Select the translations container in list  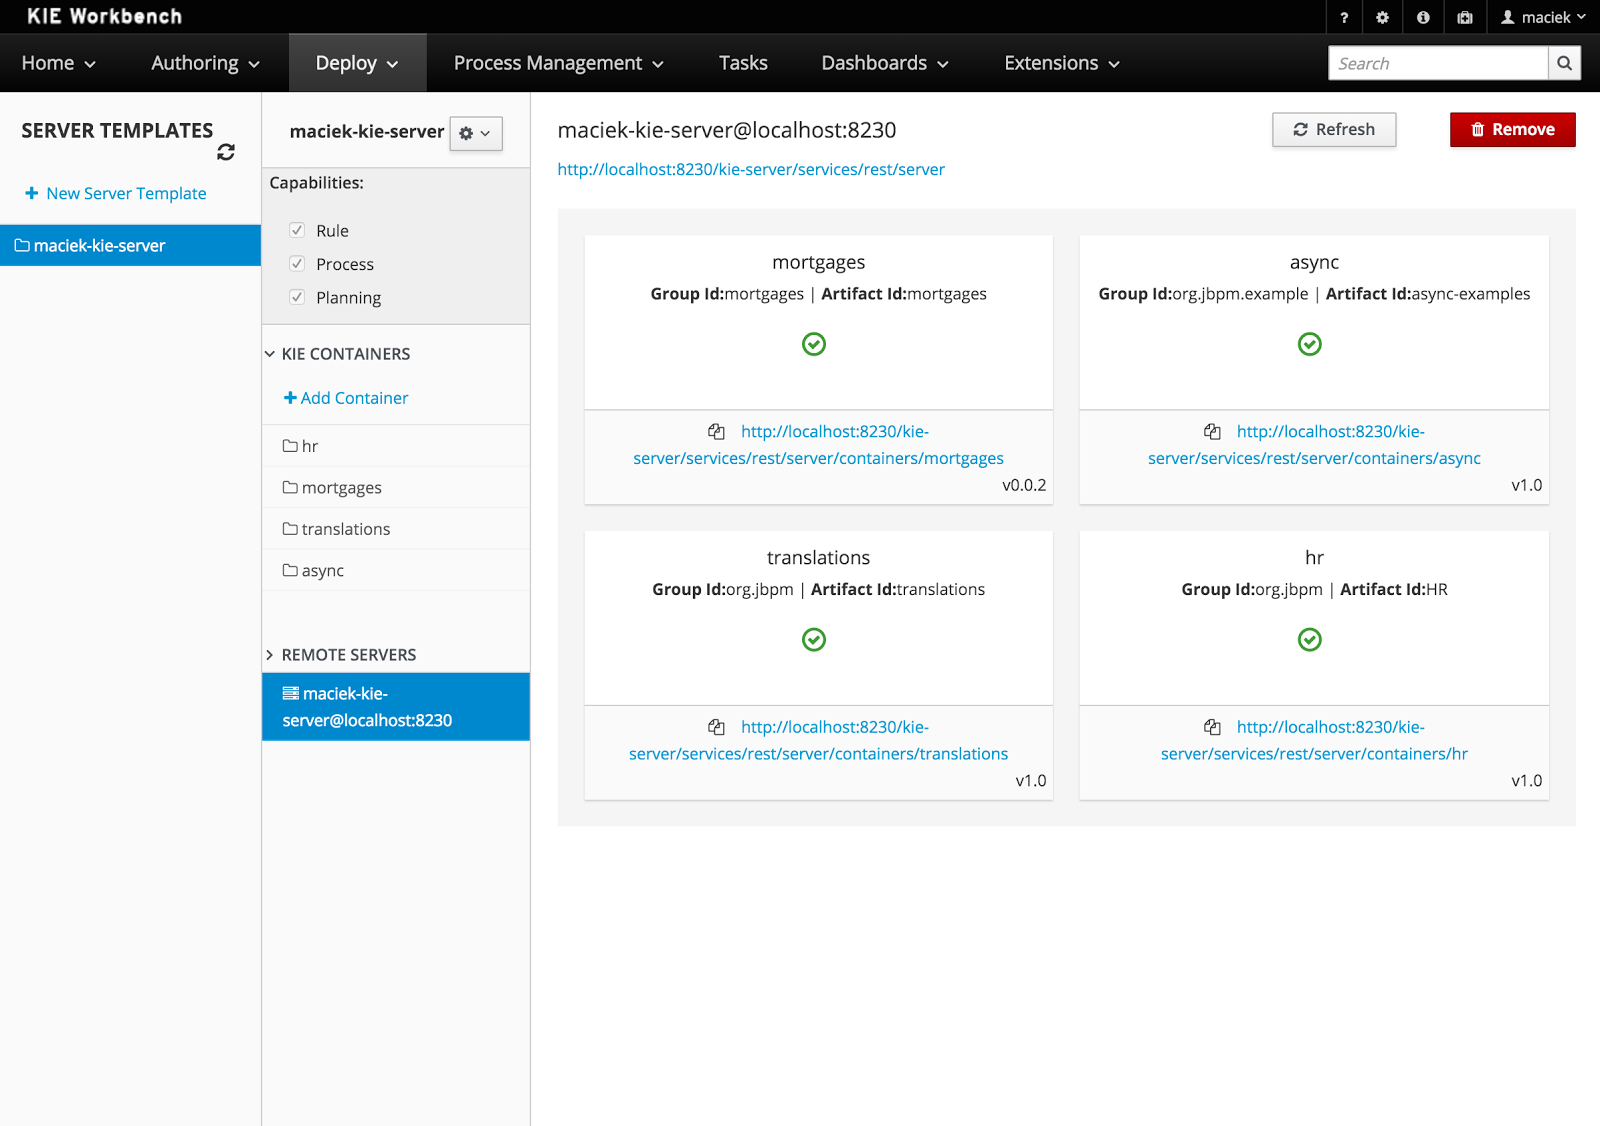pyautogui.click(x=396, y=529)
